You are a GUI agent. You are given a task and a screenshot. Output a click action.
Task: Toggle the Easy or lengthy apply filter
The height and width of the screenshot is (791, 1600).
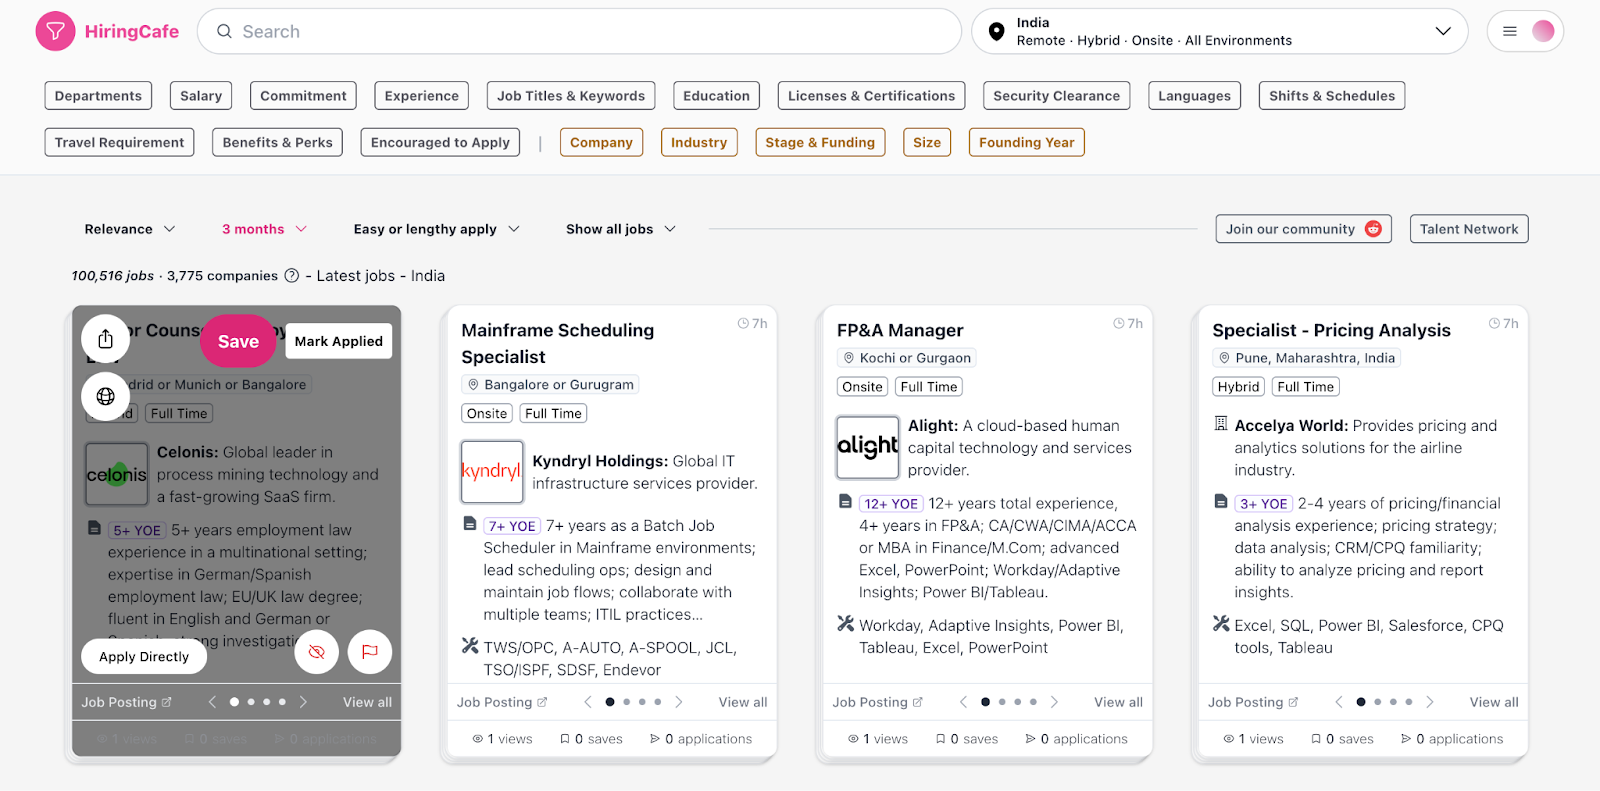tap(436, 229)
